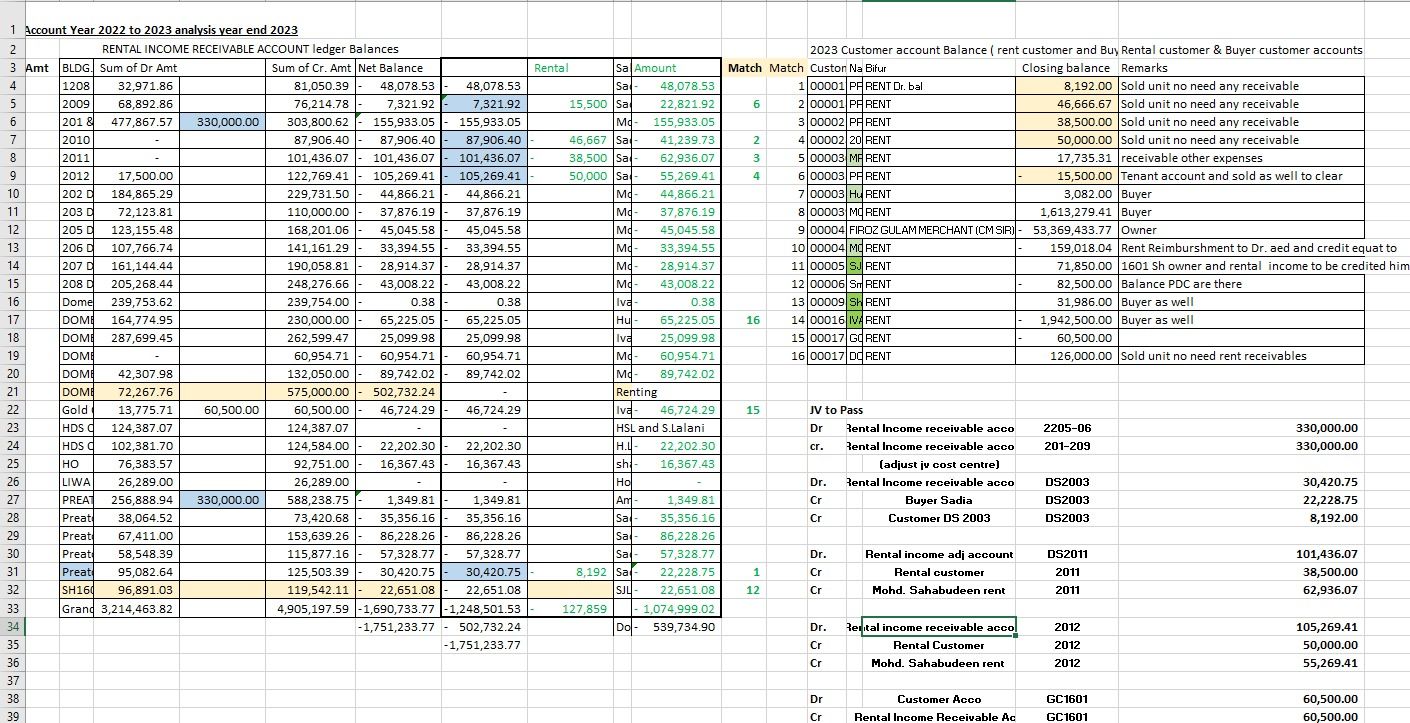Select the green 'Amount' header cell
This screenshot has width=1410, height=723.
tap(656, 68)
